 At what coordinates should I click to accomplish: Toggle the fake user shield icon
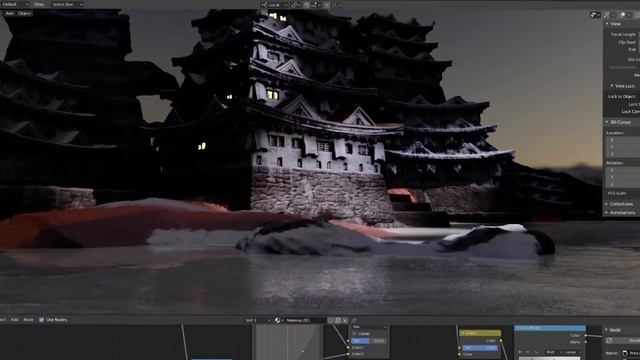coord(331,320)
